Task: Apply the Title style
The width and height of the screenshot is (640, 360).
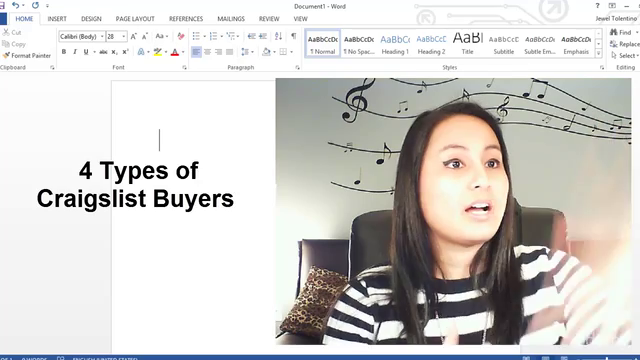Action: 468,44
